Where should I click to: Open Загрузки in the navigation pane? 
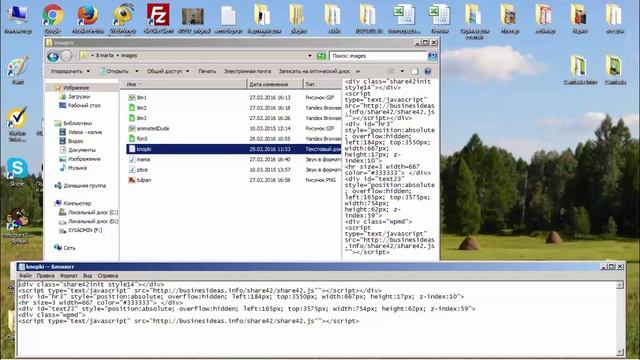coord(79,96)
